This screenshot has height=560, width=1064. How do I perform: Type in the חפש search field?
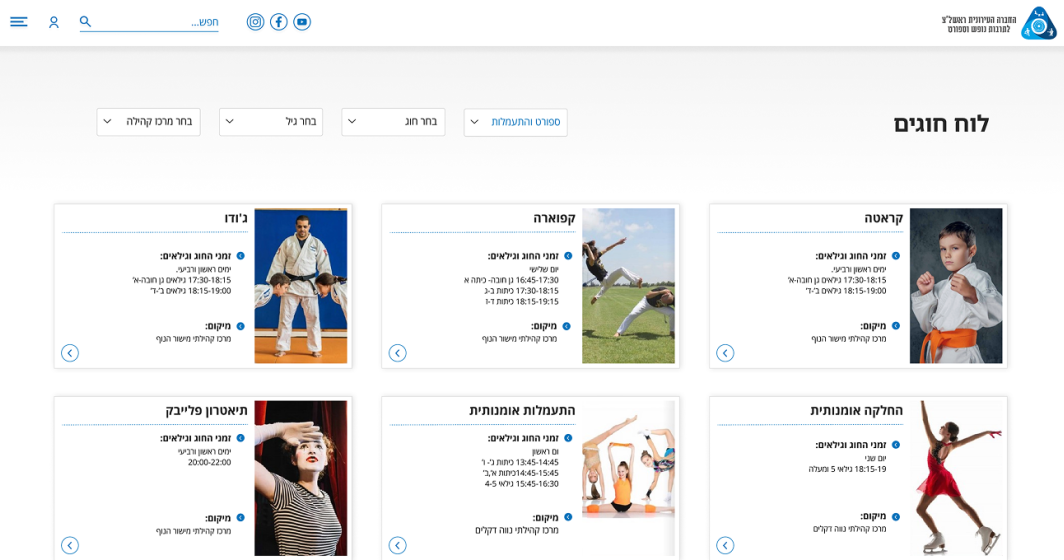pyautogui.click(x=158, y=22)
